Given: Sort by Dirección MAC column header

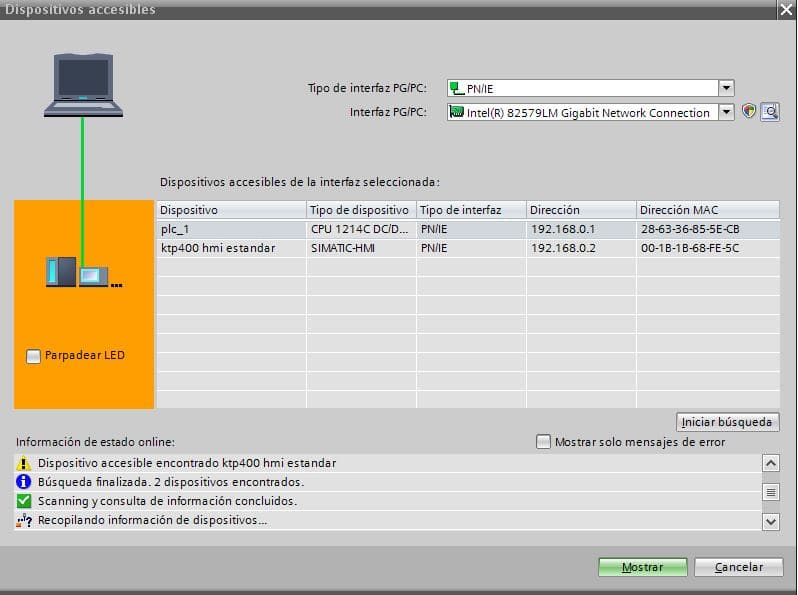Looking at the screenshot, I should (x=707, y=210).
